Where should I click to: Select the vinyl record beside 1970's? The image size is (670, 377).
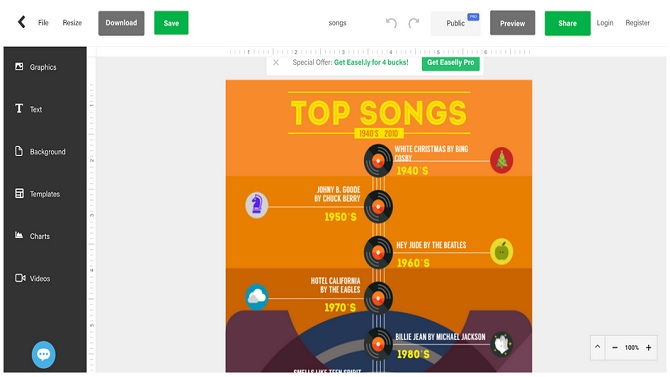pos(378,298)
